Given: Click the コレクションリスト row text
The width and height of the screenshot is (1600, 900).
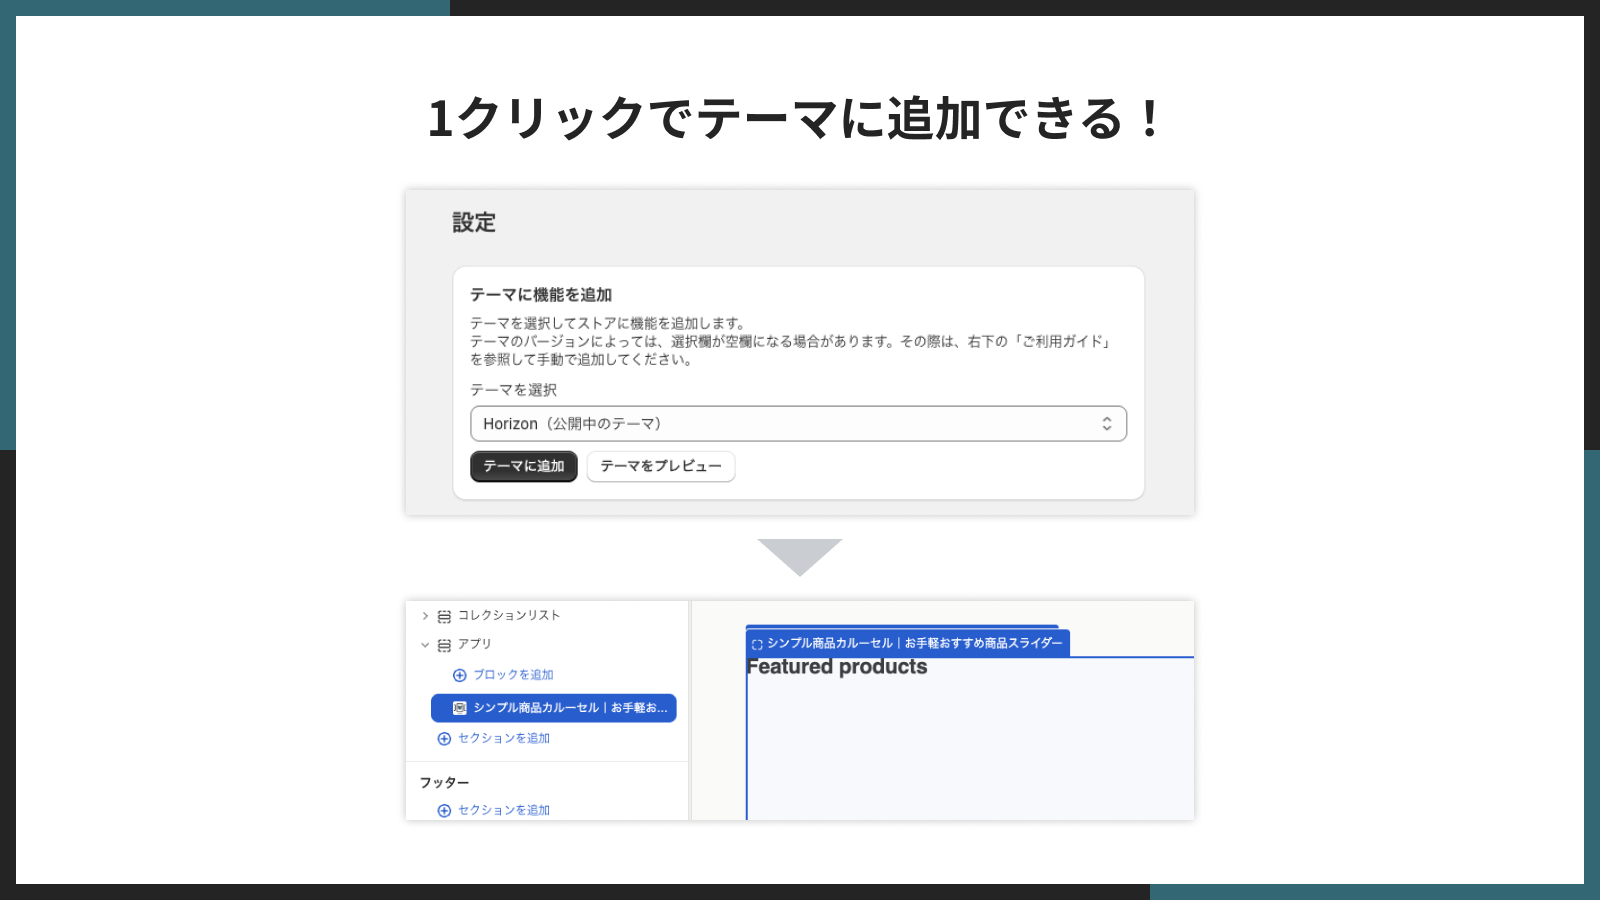Looking at the screenshot, I should coord(509,615).
